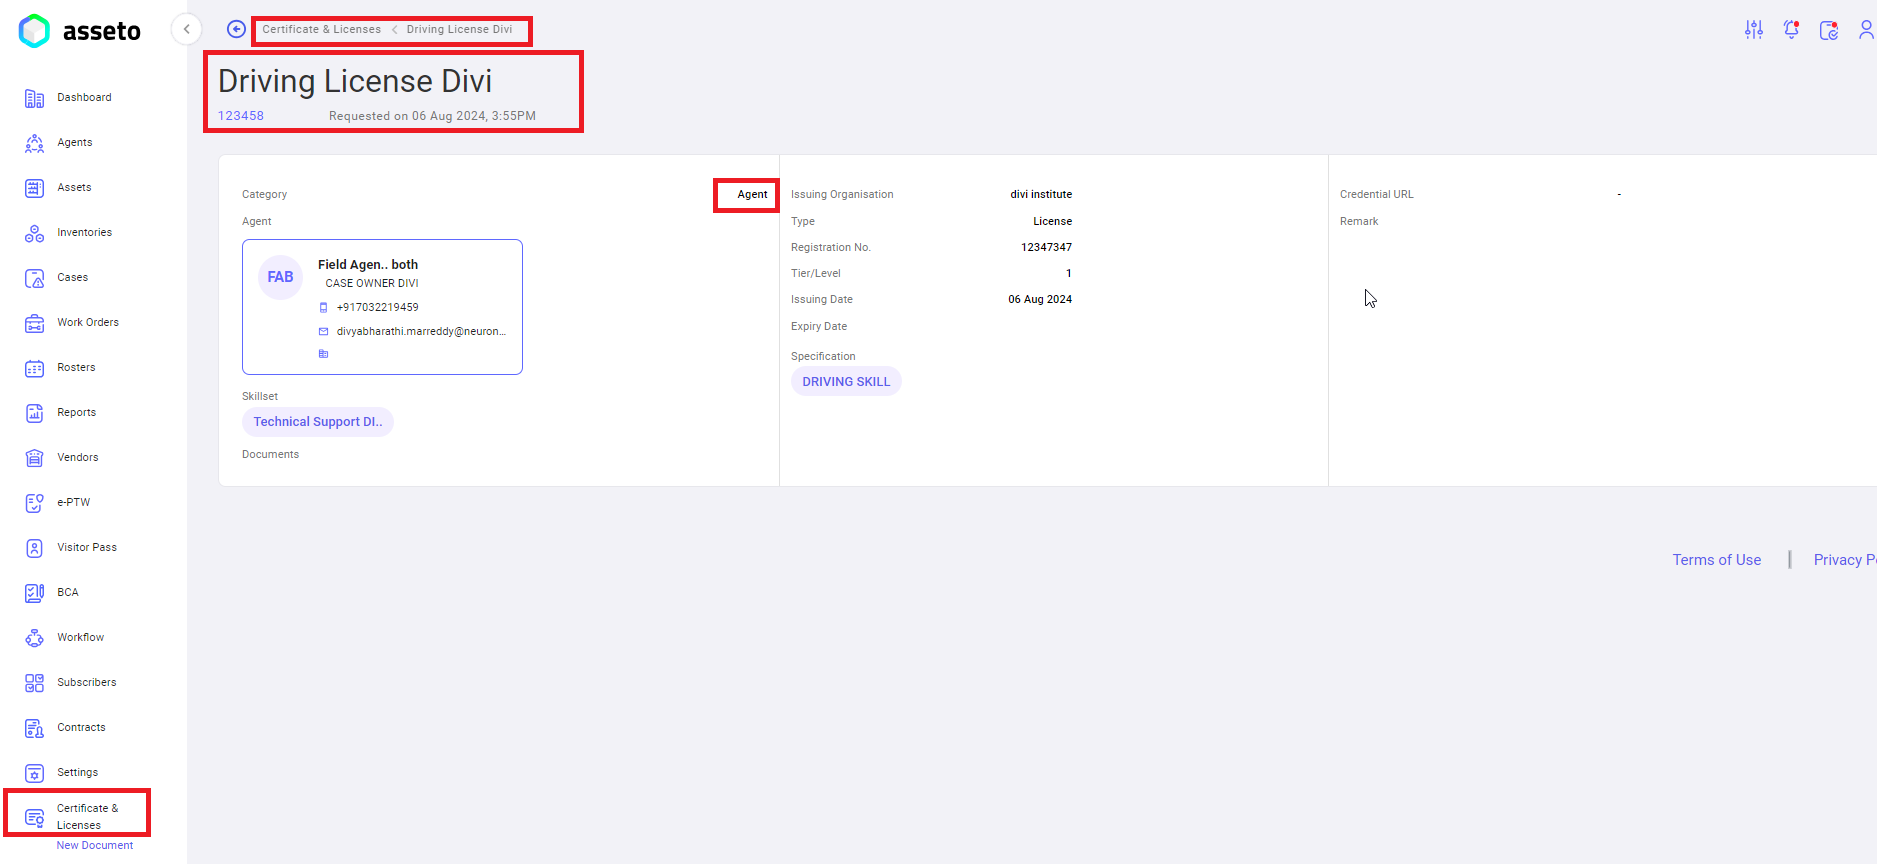Open the e-PTW module
1877x864 pixels.
tap(73, 503)
